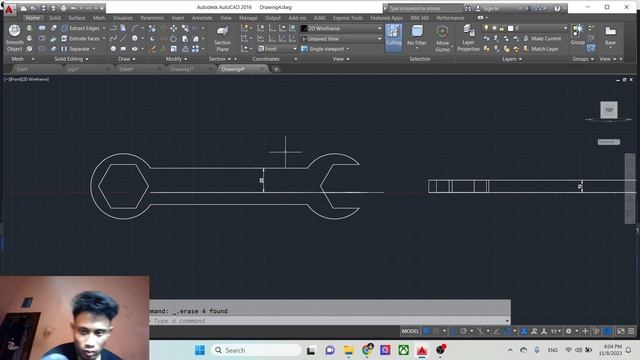
Task: Click Match Layer button
Action: [x=541, y=49]
